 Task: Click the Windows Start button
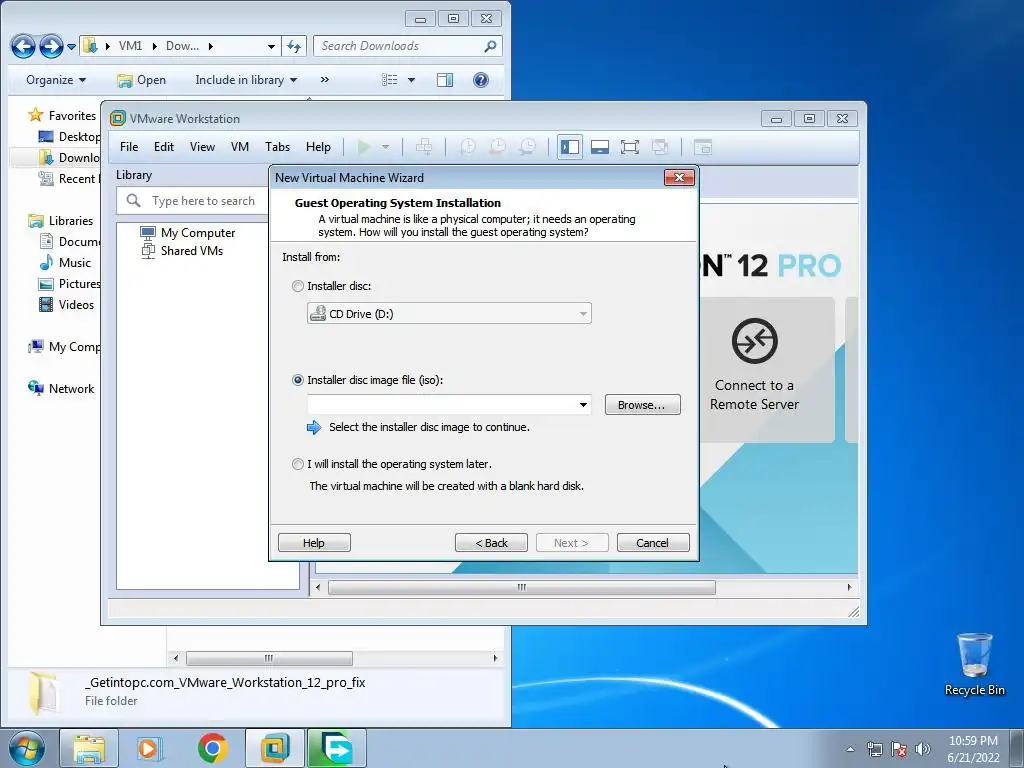click(x=26, y=749)
